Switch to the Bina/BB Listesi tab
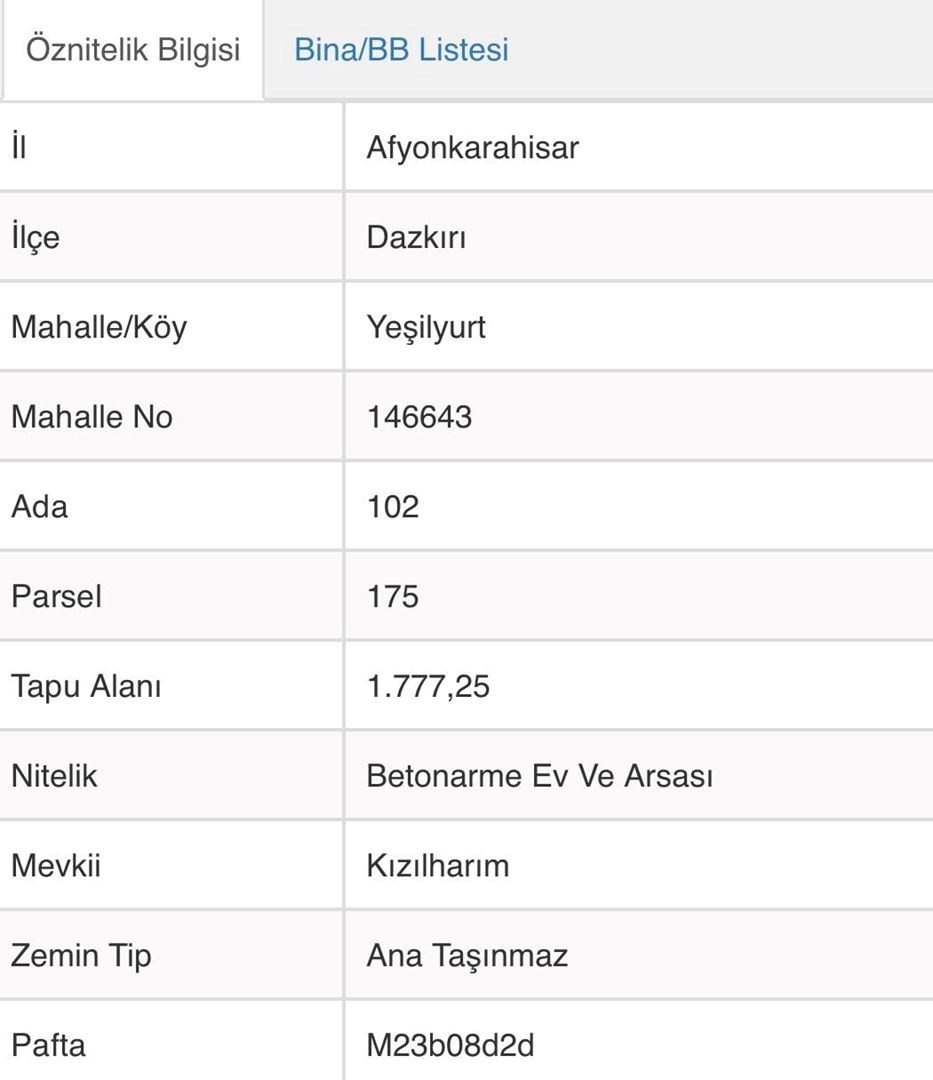 point(401,50)
